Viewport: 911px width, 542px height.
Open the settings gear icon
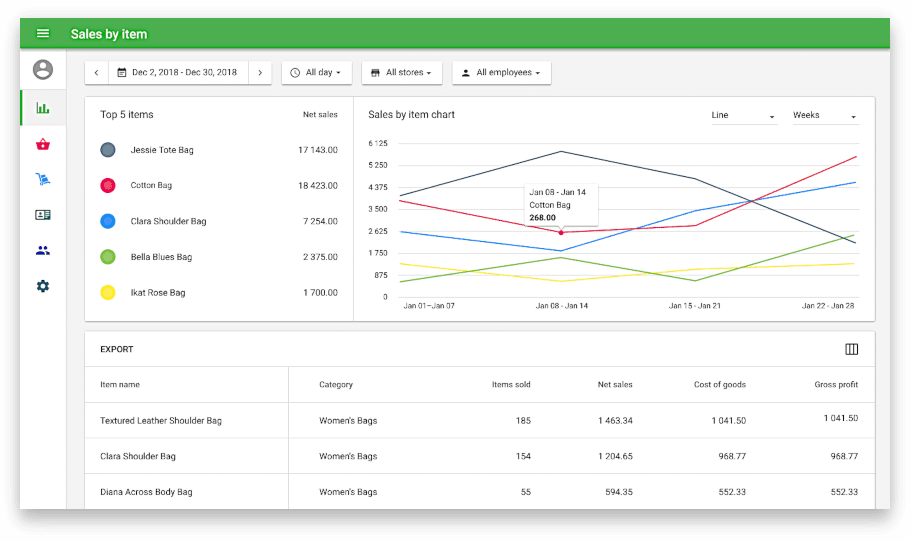[x=43, y=286]
